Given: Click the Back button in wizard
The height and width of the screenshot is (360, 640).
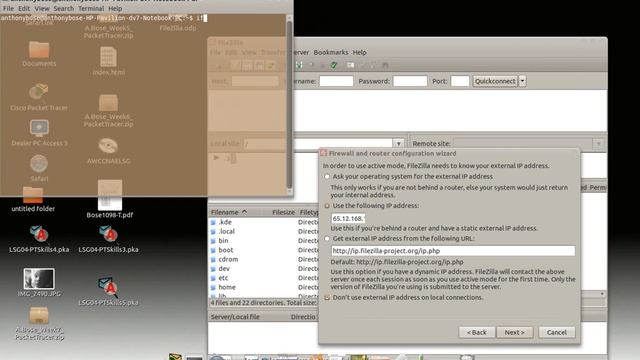Looking at the screenshot, I should (x=477, y=332).
